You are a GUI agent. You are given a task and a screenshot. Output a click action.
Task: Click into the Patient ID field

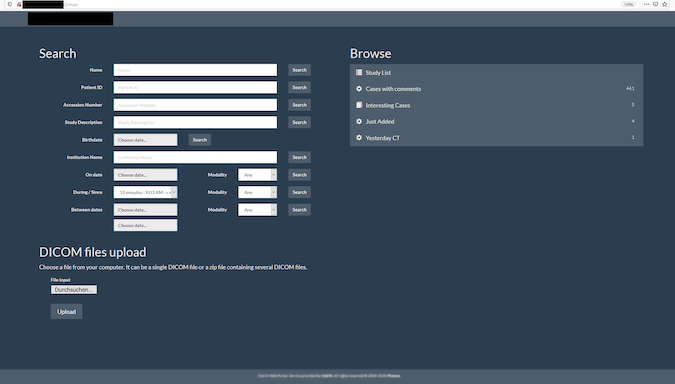click(x=195, y=87)
